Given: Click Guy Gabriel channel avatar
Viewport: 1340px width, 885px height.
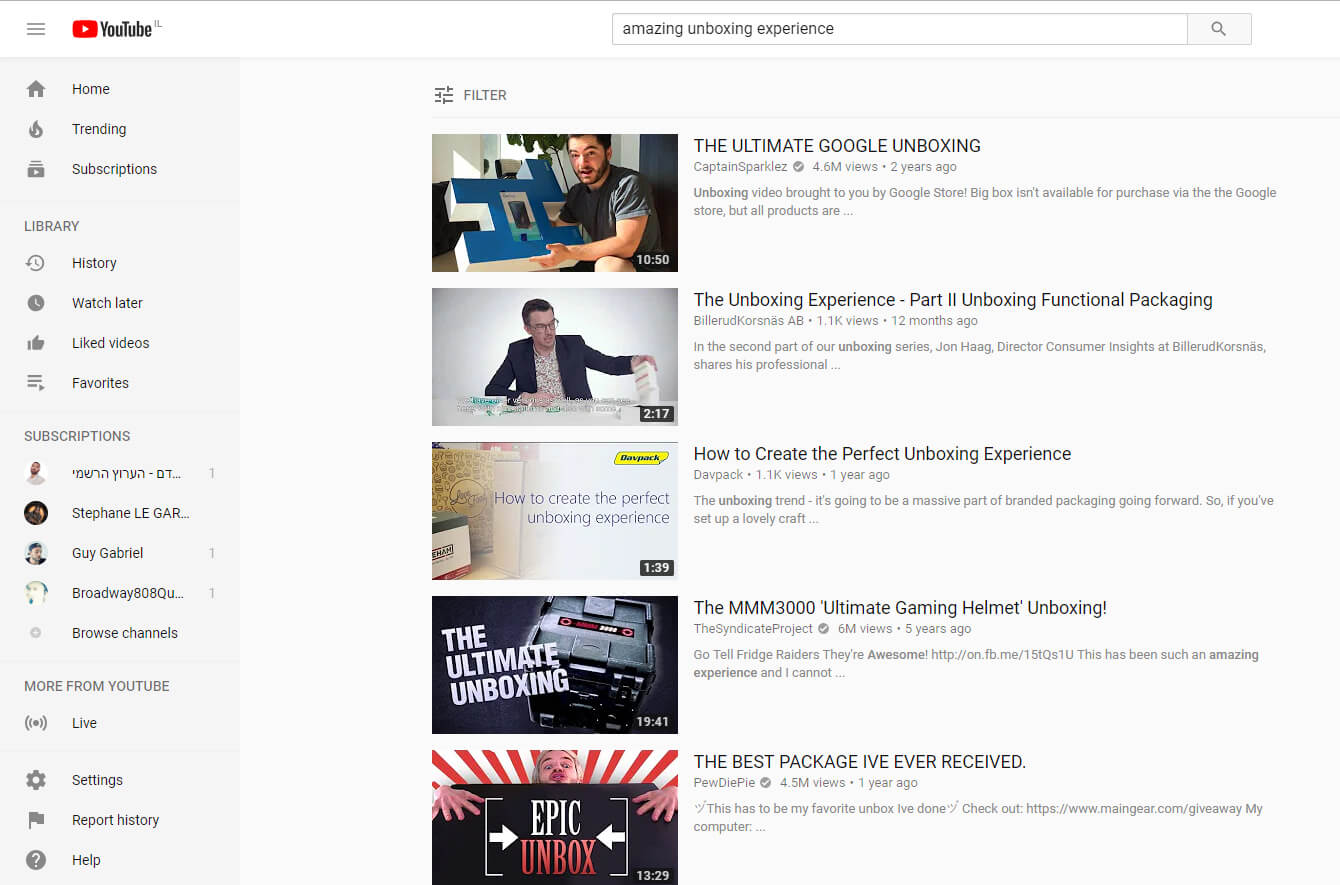Looking at the screenshot, I should (36, 553).
